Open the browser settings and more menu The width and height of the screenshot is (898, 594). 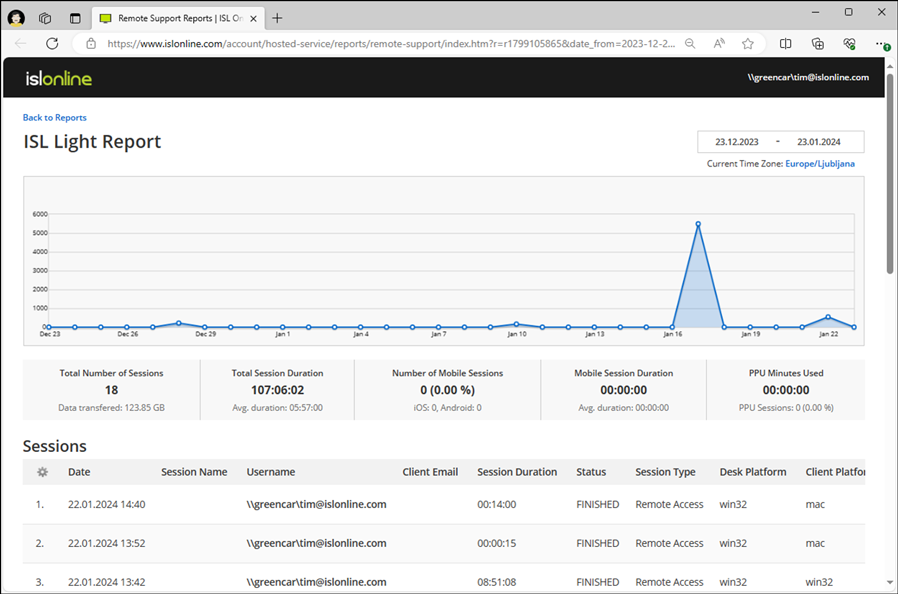coord(881,44)
